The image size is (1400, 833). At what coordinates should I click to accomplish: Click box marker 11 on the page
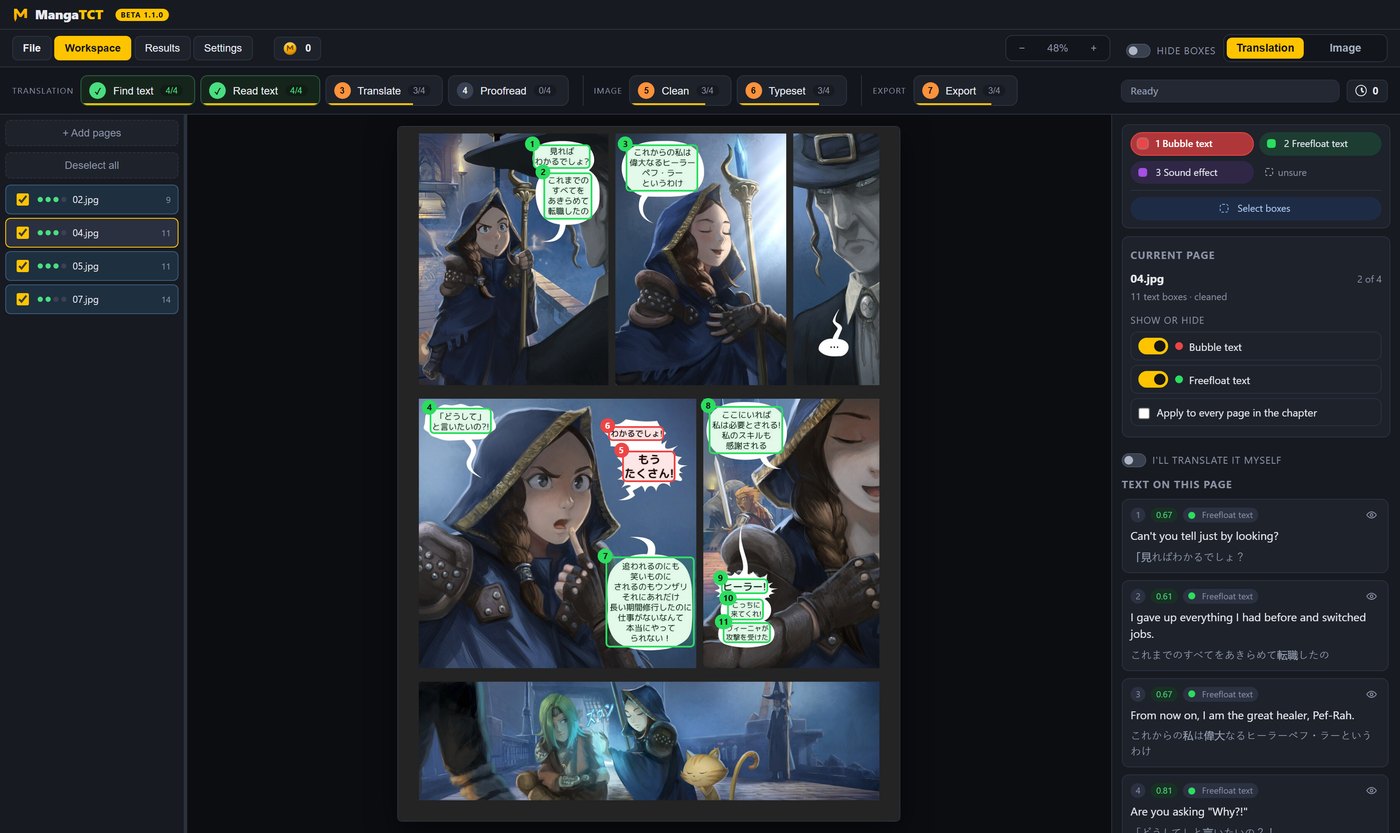(724, 621)
